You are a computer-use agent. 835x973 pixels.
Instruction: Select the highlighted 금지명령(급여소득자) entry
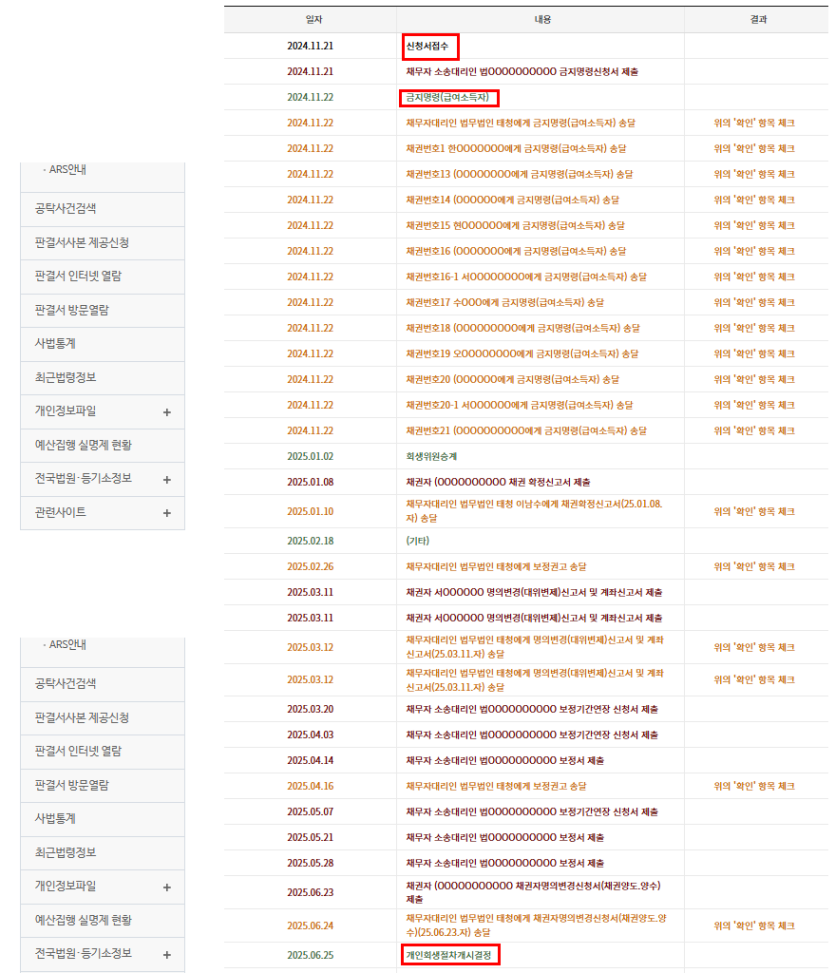448,97
